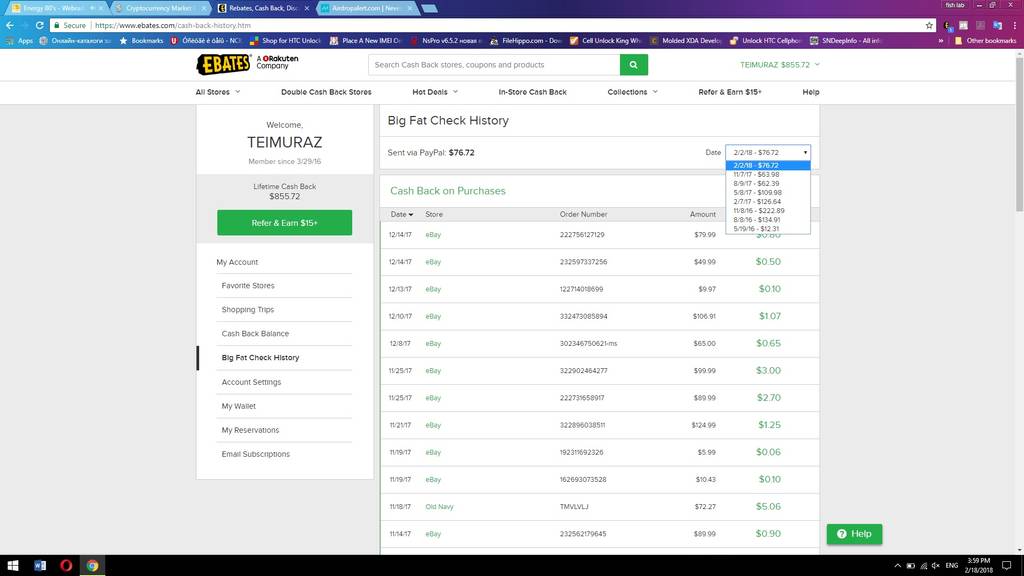Click in the Search Cash Back stores field
The height and width of the screenshot is (576, 1024).
pos(494,65)
